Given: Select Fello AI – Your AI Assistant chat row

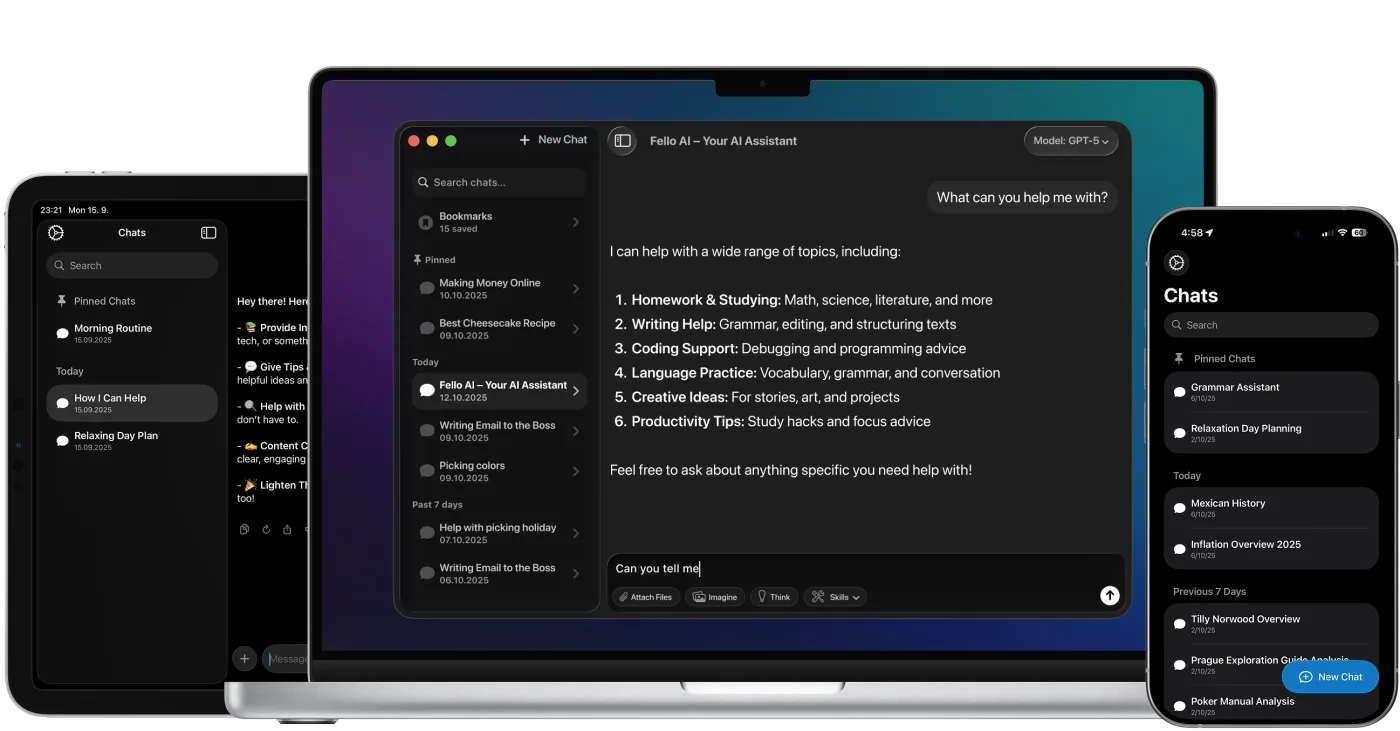Looking at the screenshot, I should click(x=499, y=391).
